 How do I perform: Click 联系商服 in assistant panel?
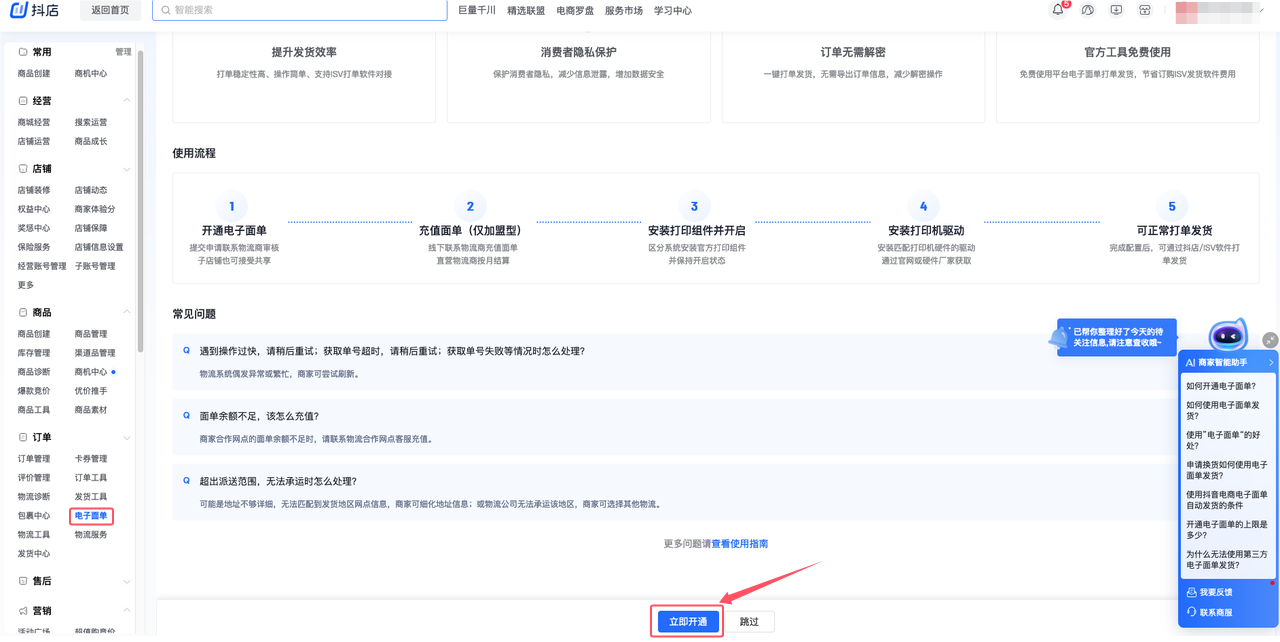coord(1216,612)
